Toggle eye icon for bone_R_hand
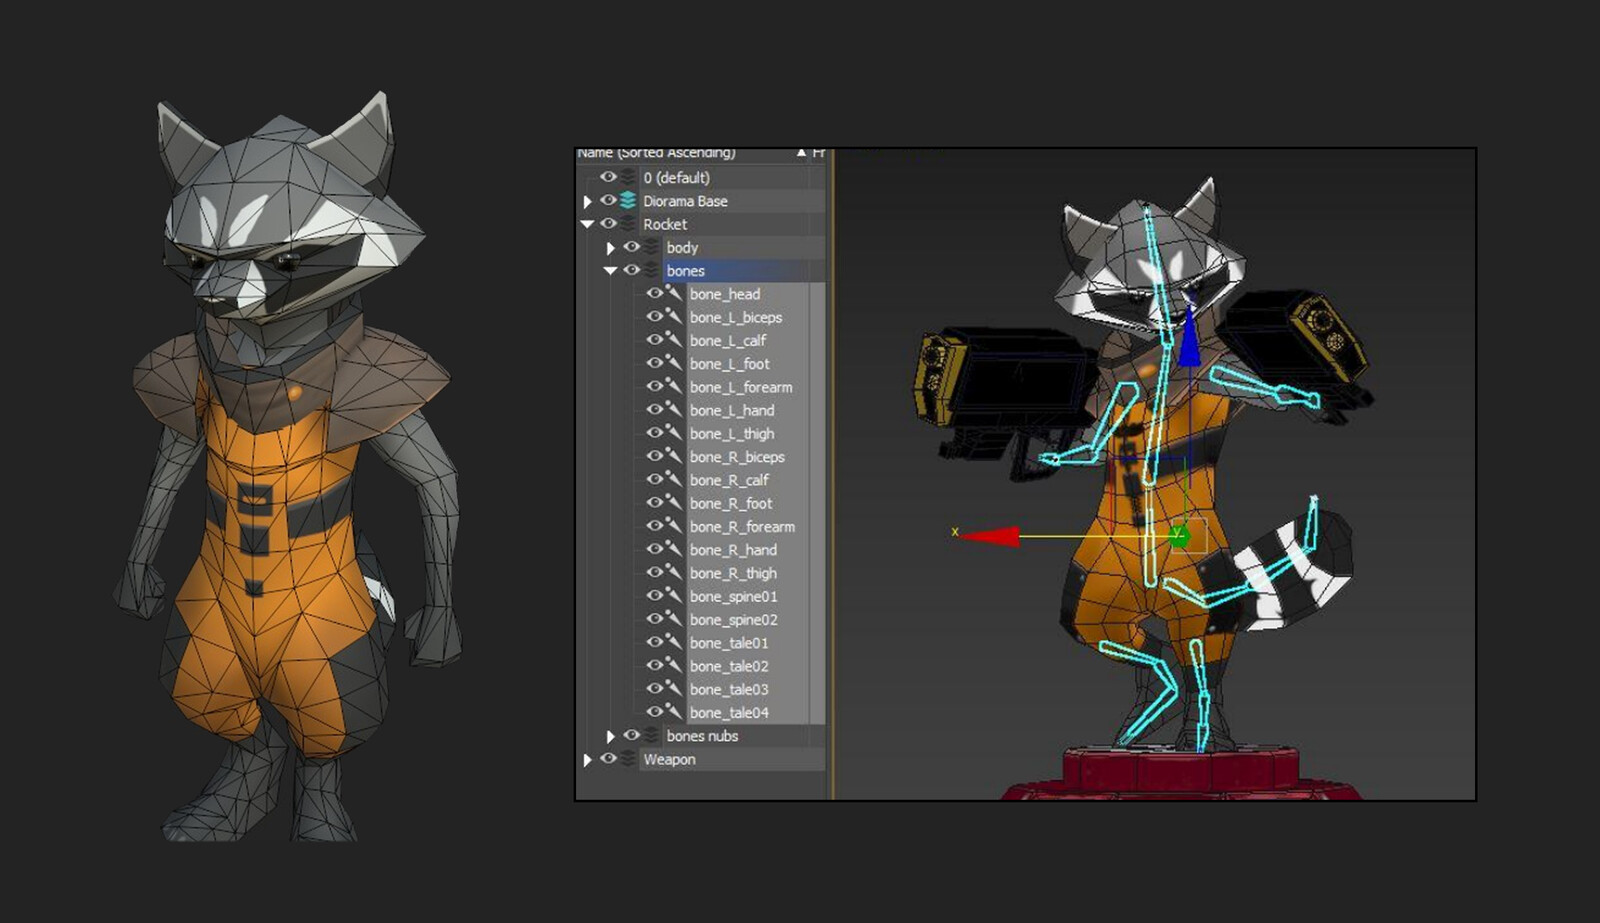This screenshot has width=1600, height=923. (654, 549)
